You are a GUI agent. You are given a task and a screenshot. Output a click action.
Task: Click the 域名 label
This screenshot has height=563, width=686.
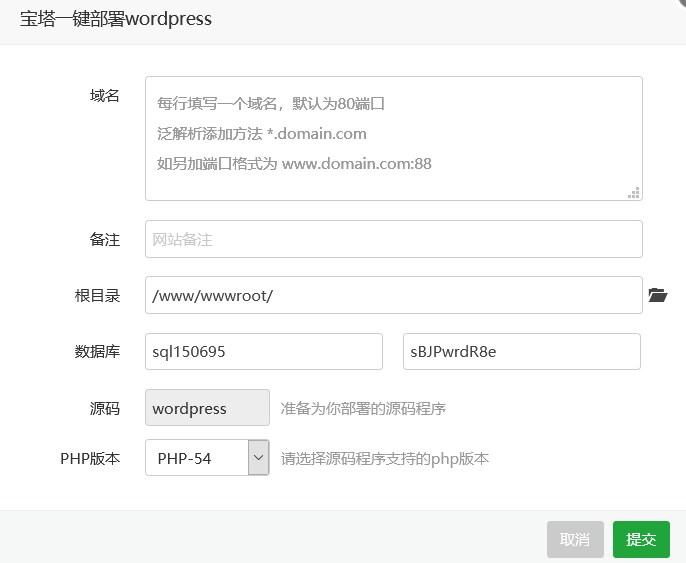(x=105, y=95)
